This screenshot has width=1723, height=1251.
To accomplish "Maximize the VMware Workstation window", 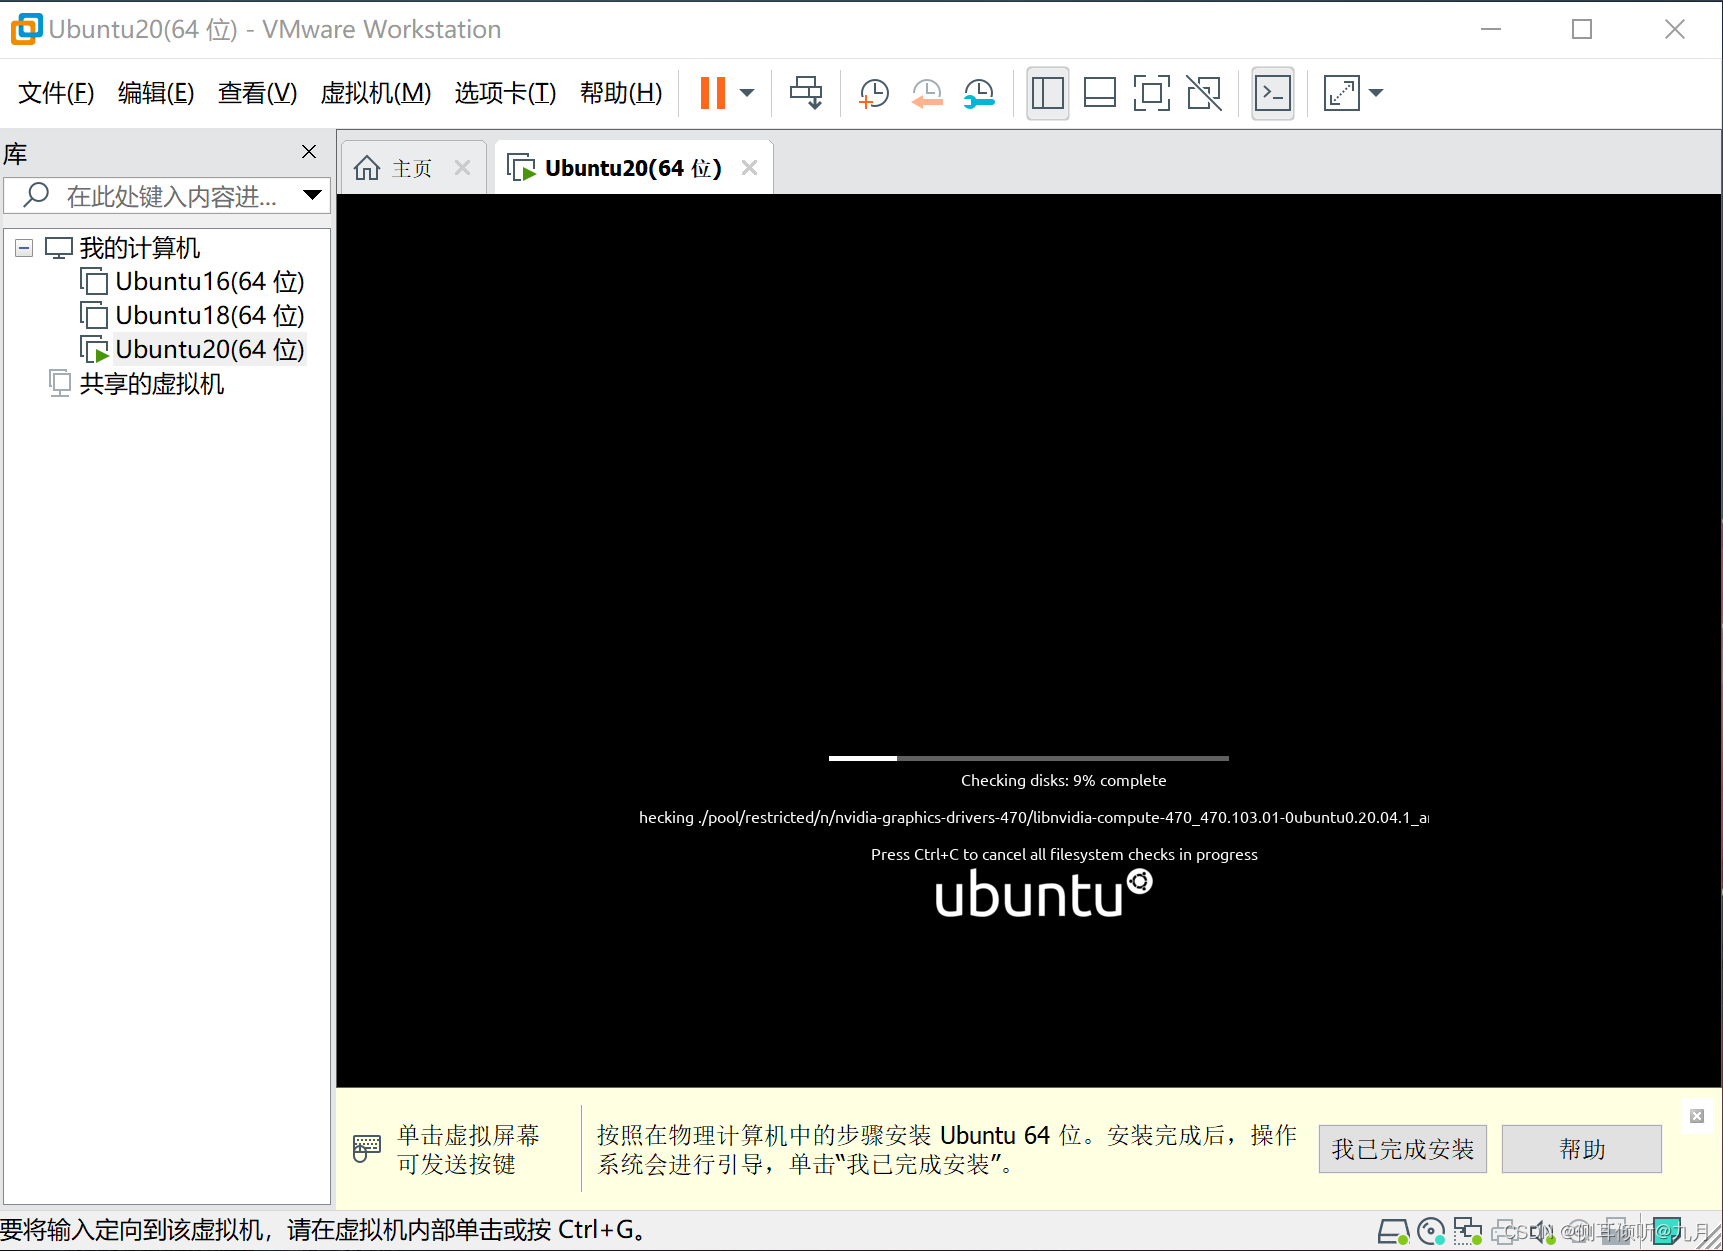I will coord(1582,29).
